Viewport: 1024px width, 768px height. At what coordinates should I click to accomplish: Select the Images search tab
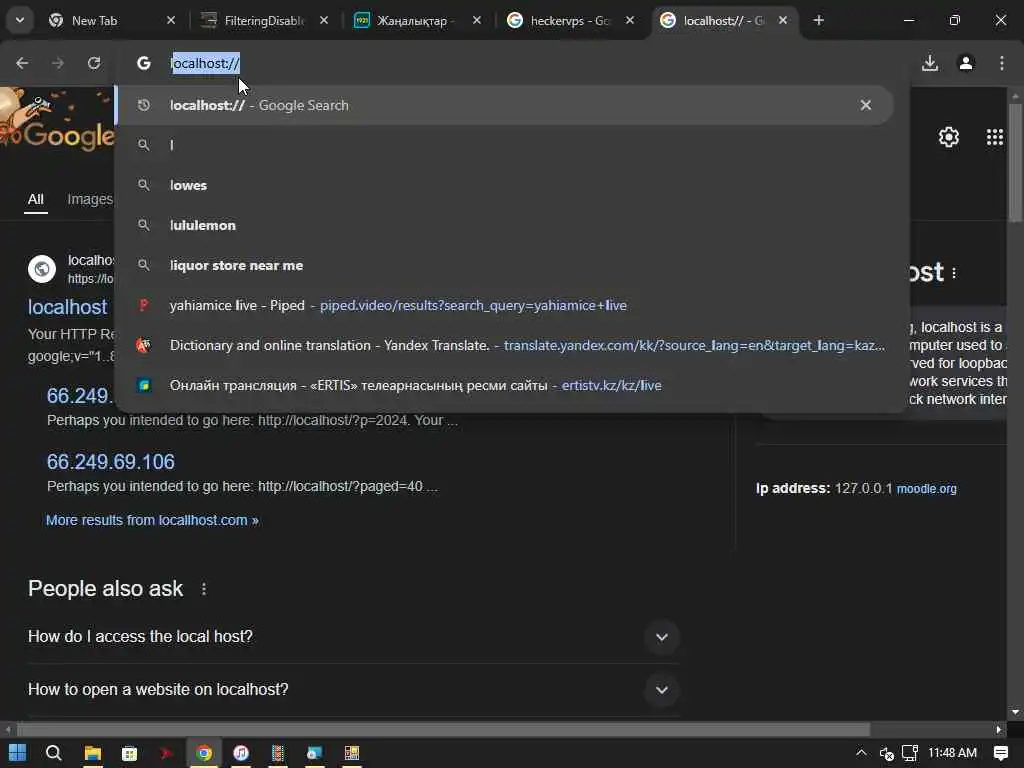pos(90,199)
